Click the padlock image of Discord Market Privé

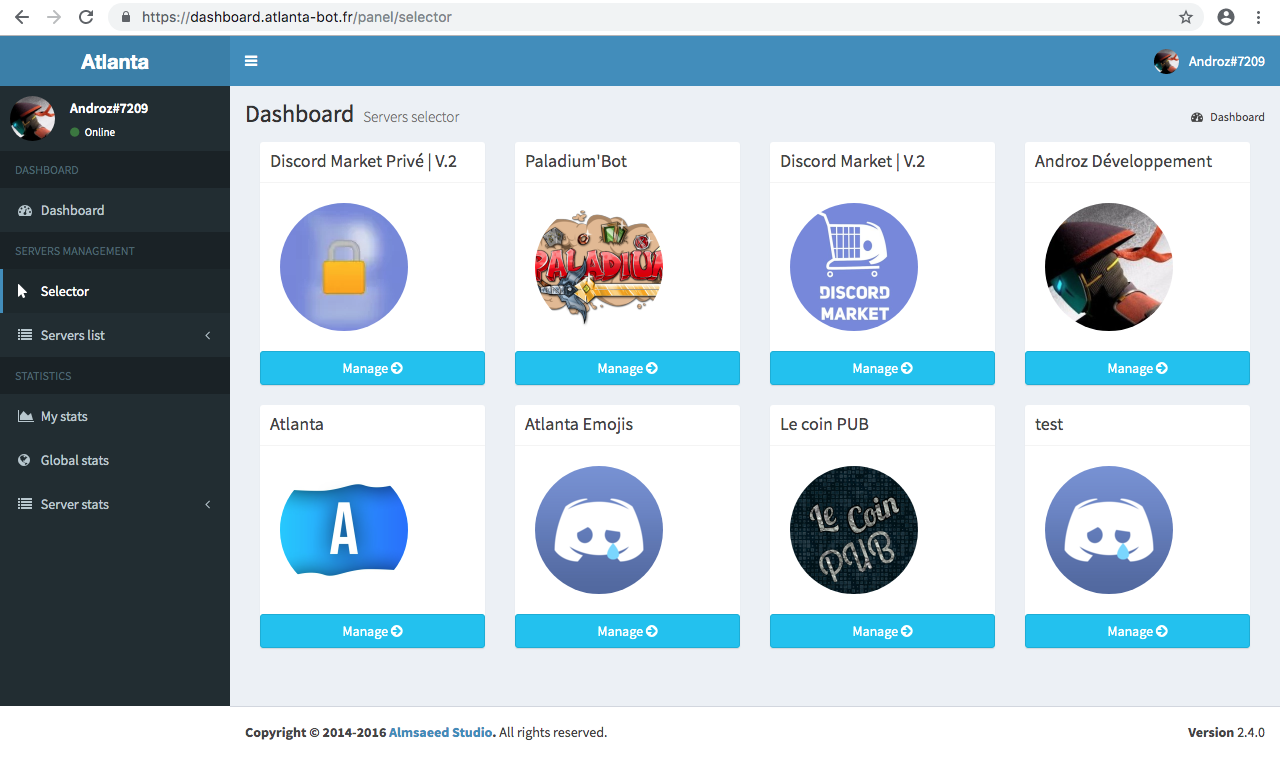point(344,267)
